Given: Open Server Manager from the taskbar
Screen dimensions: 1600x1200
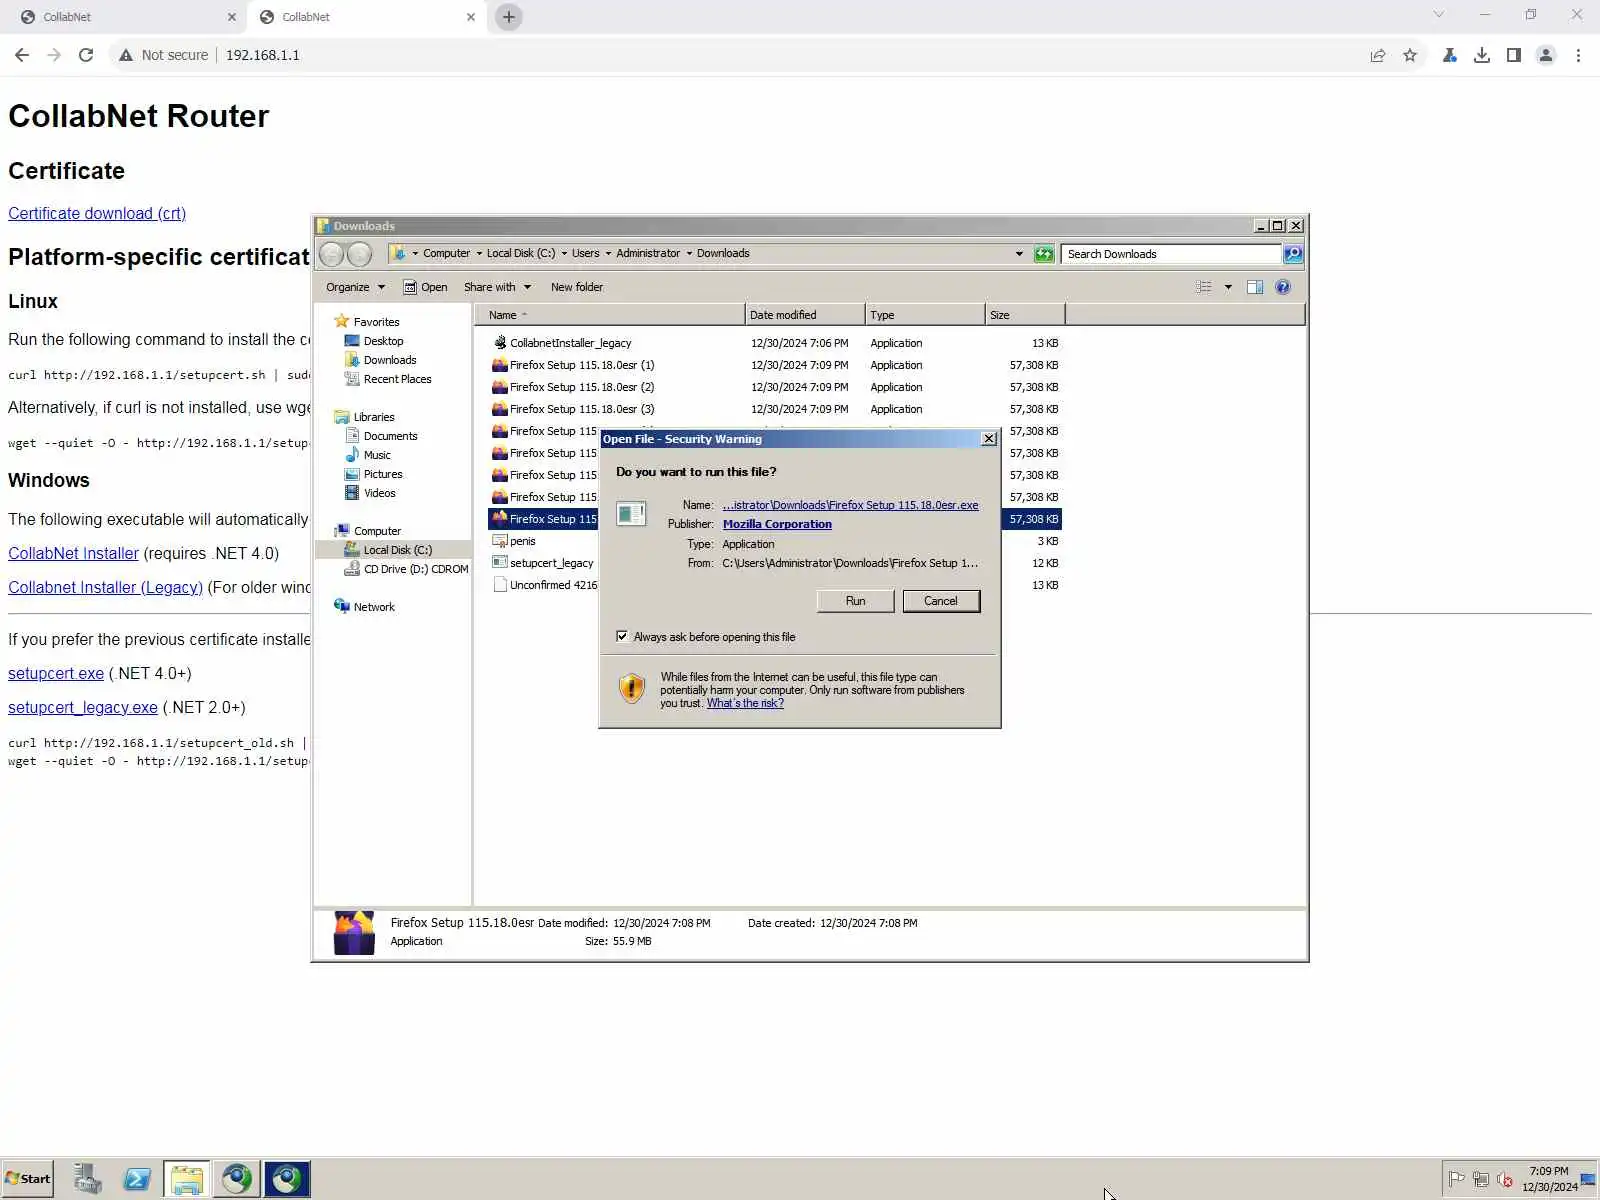Looking at the screenshot, I should (x=87, y=1179).
